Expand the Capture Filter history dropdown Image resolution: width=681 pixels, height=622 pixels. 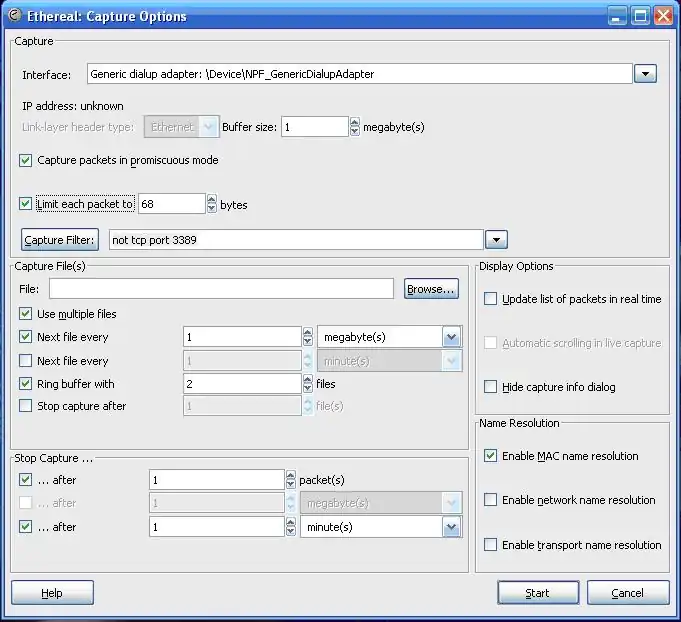click(x=496, y=240)
